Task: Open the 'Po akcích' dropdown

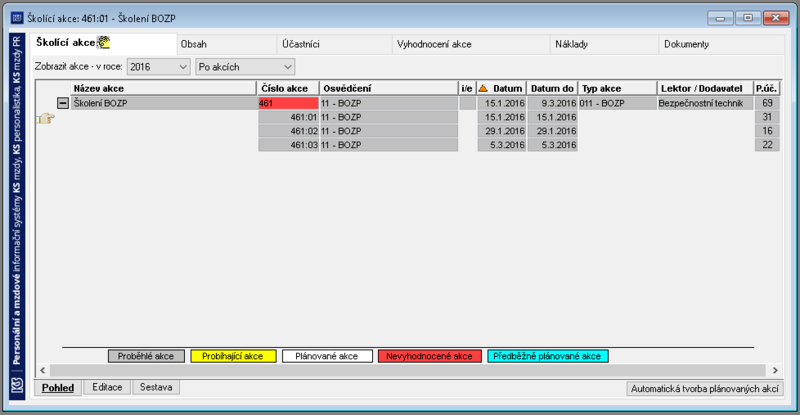Action: pyautogui.click(x=245, y=67)
